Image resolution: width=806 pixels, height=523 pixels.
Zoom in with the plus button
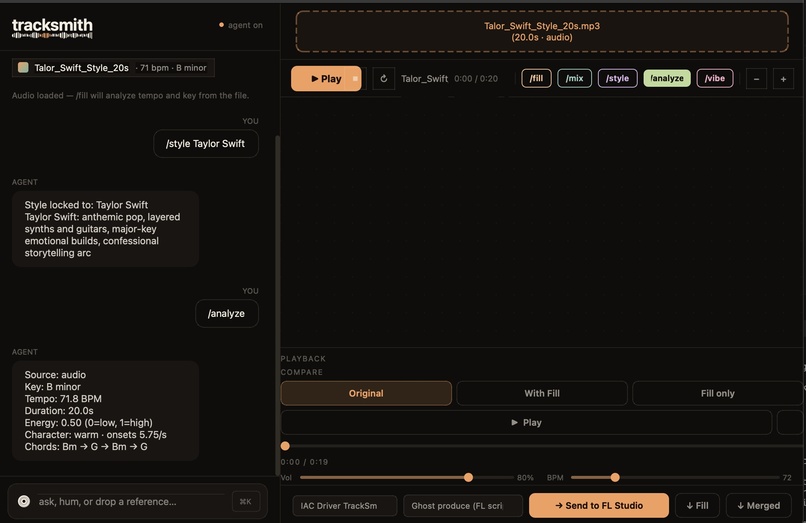[783, 79]
